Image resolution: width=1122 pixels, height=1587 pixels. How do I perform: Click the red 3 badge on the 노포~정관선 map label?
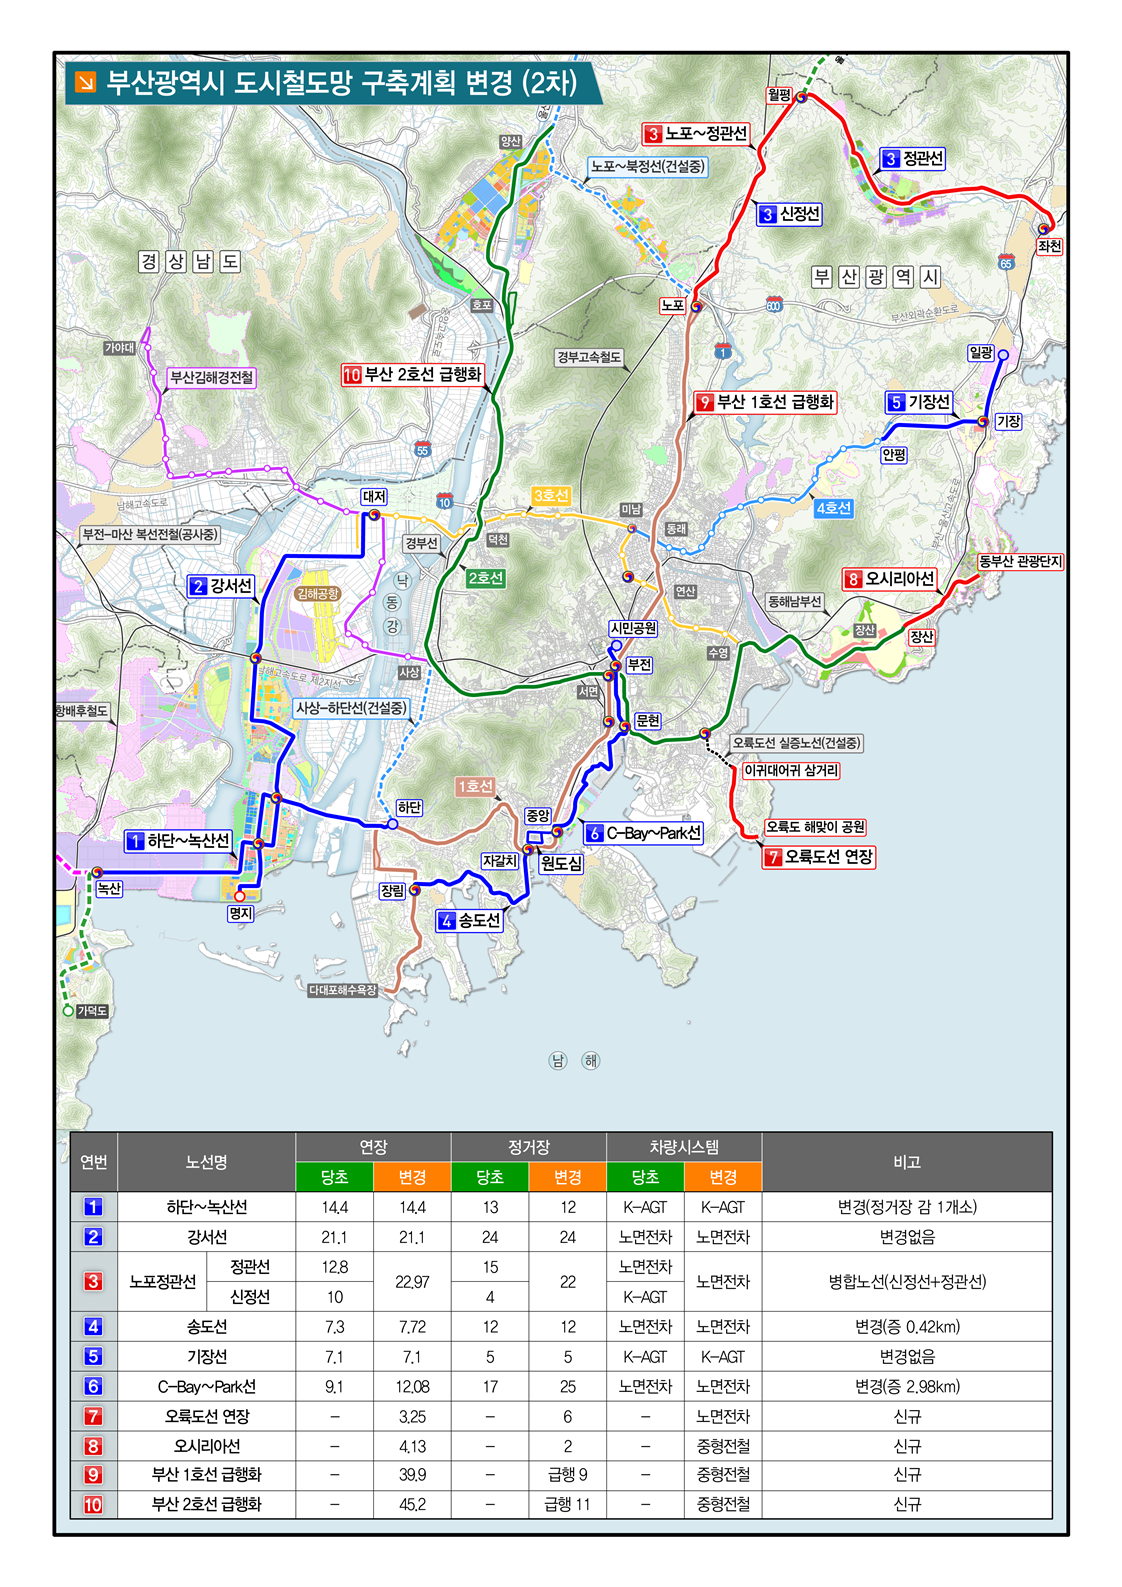[x=654, y=134]
